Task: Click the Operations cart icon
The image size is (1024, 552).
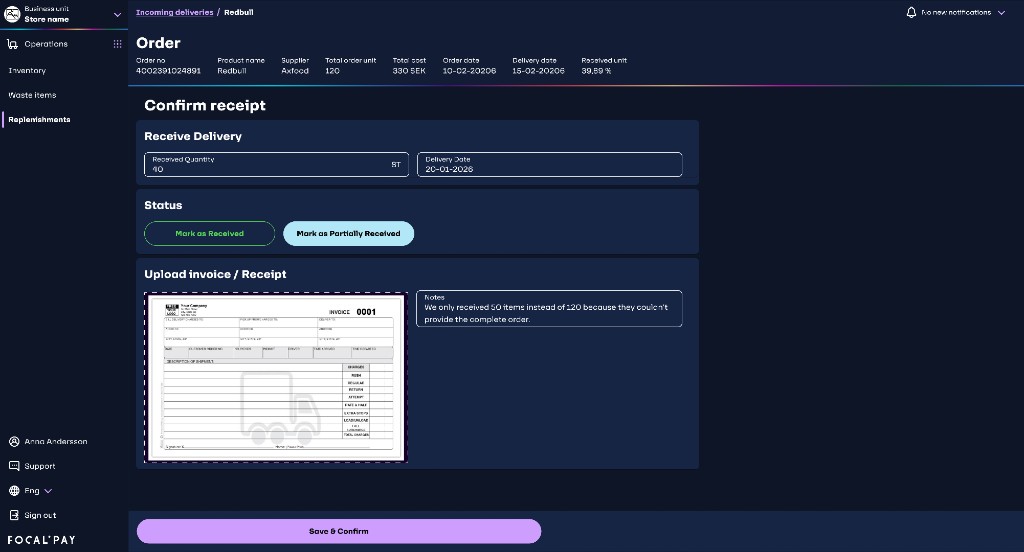Action: [12, 44]
